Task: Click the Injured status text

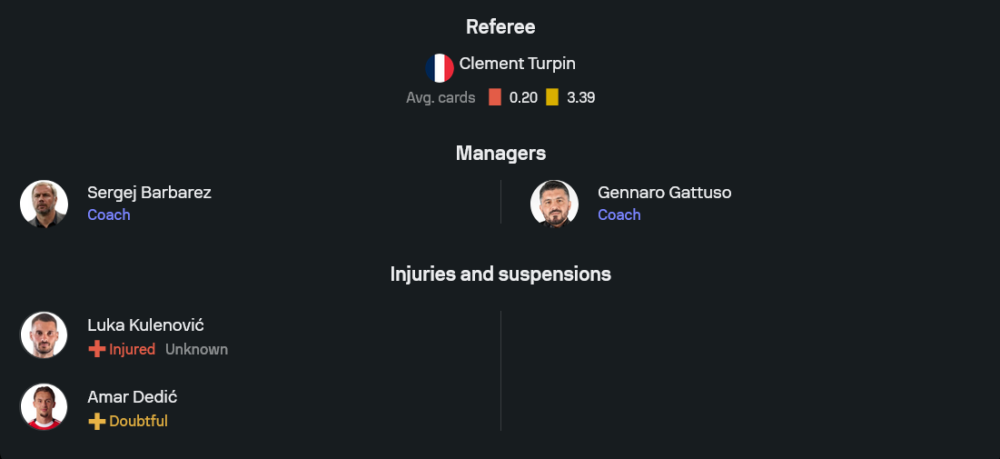Action: [132, 349]
